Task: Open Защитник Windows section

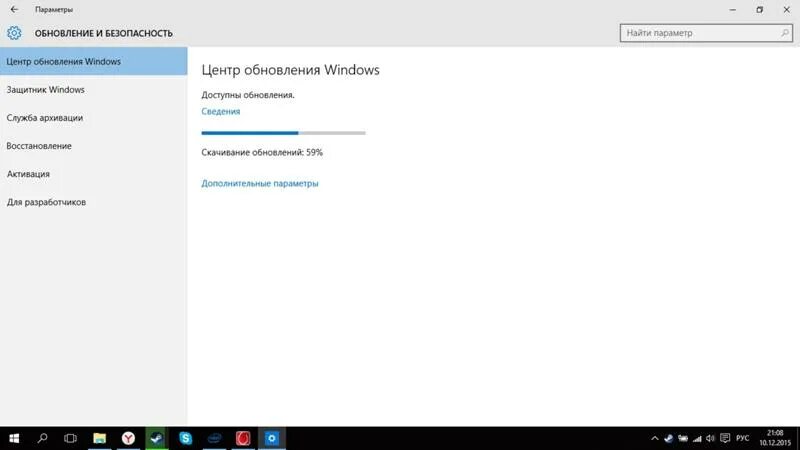Action: [x=93, y=89]
